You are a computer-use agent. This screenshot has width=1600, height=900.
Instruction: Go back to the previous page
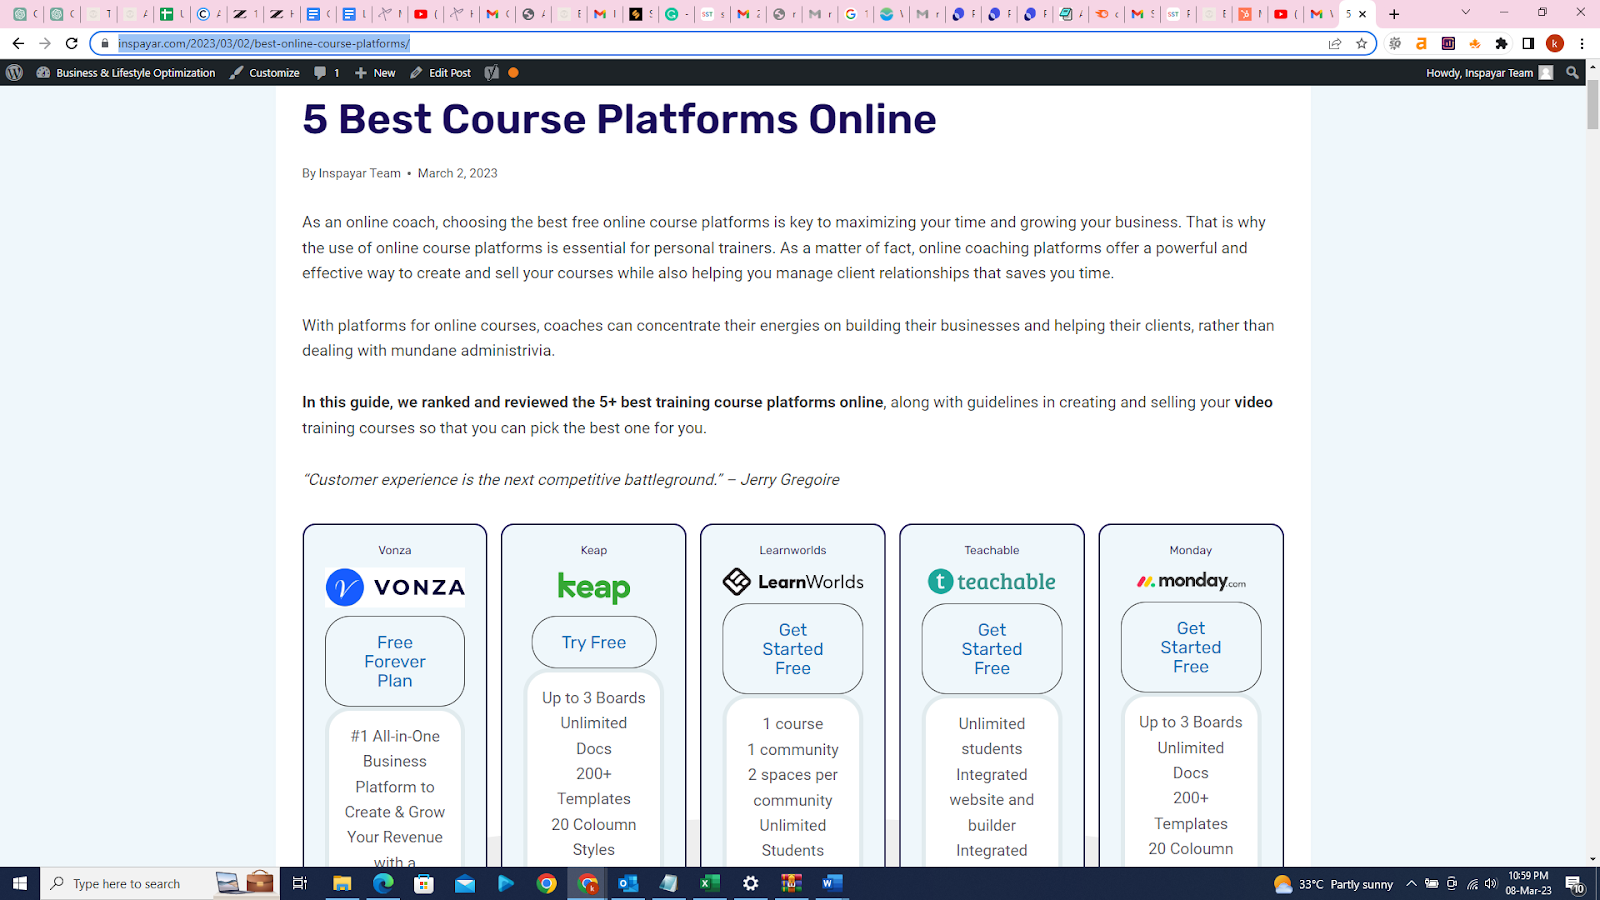point(18,43)
